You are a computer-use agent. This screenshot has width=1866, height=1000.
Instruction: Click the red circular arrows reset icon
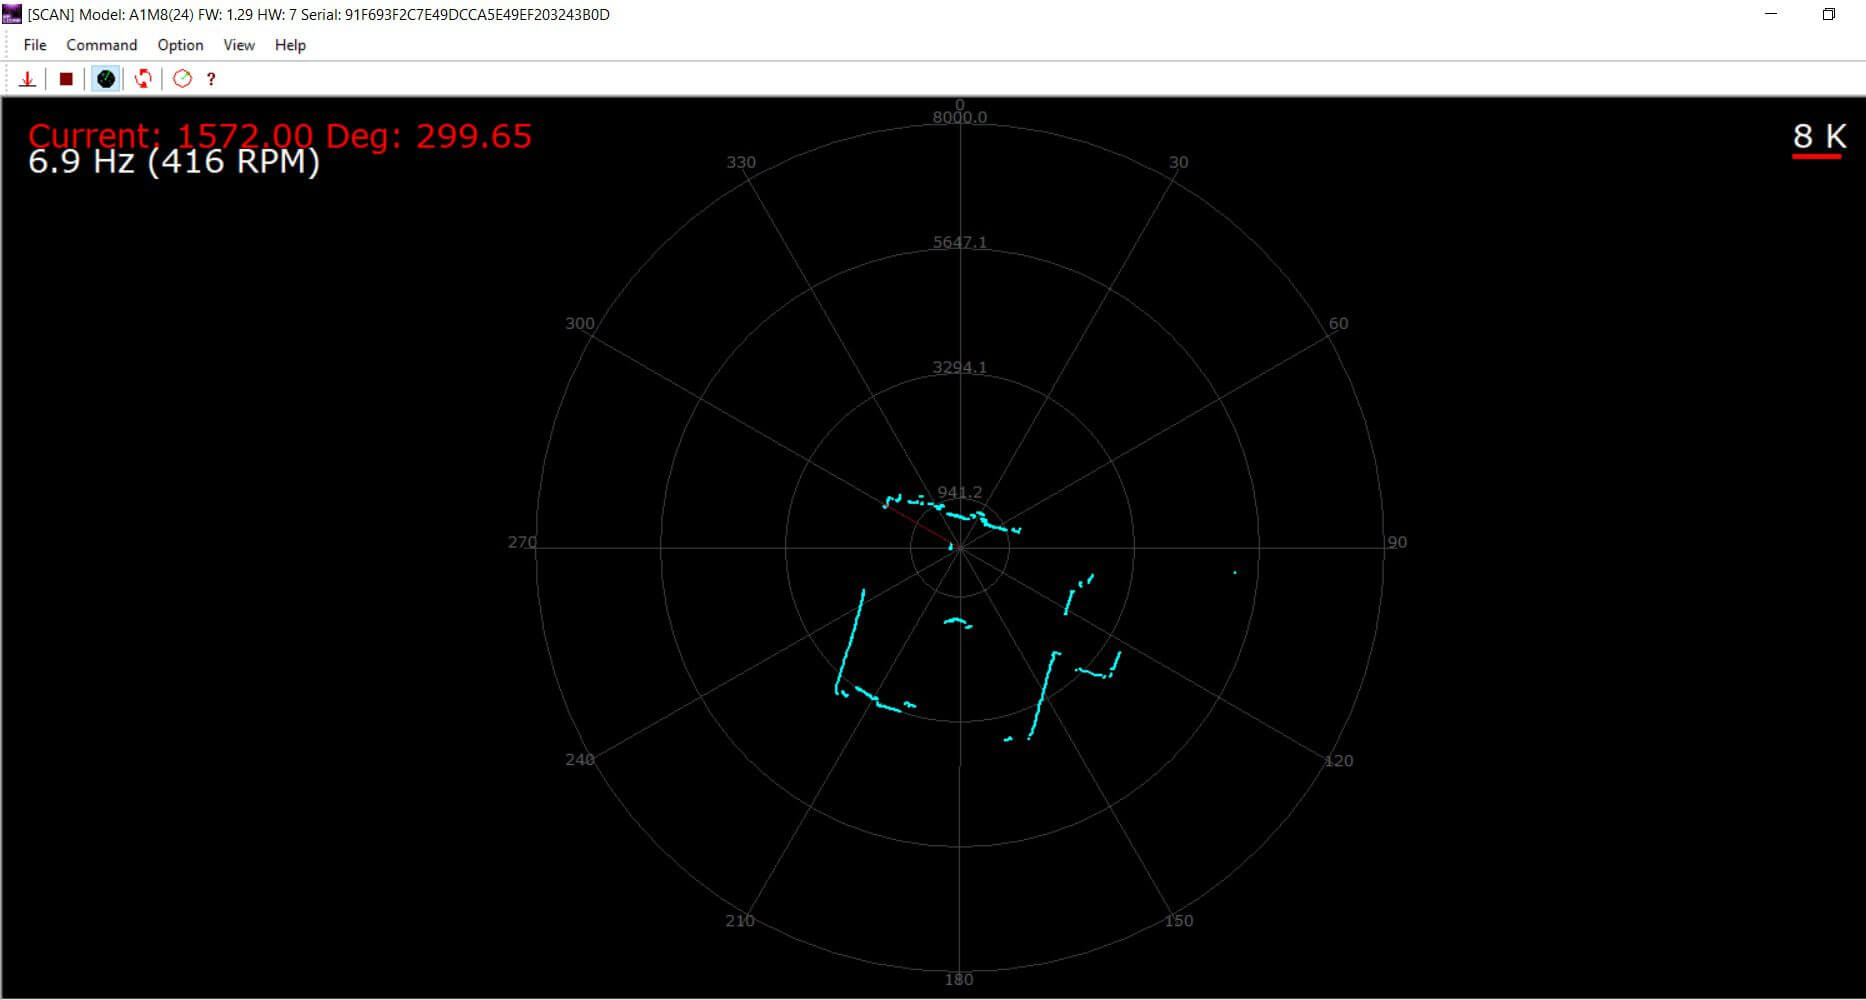143,79
